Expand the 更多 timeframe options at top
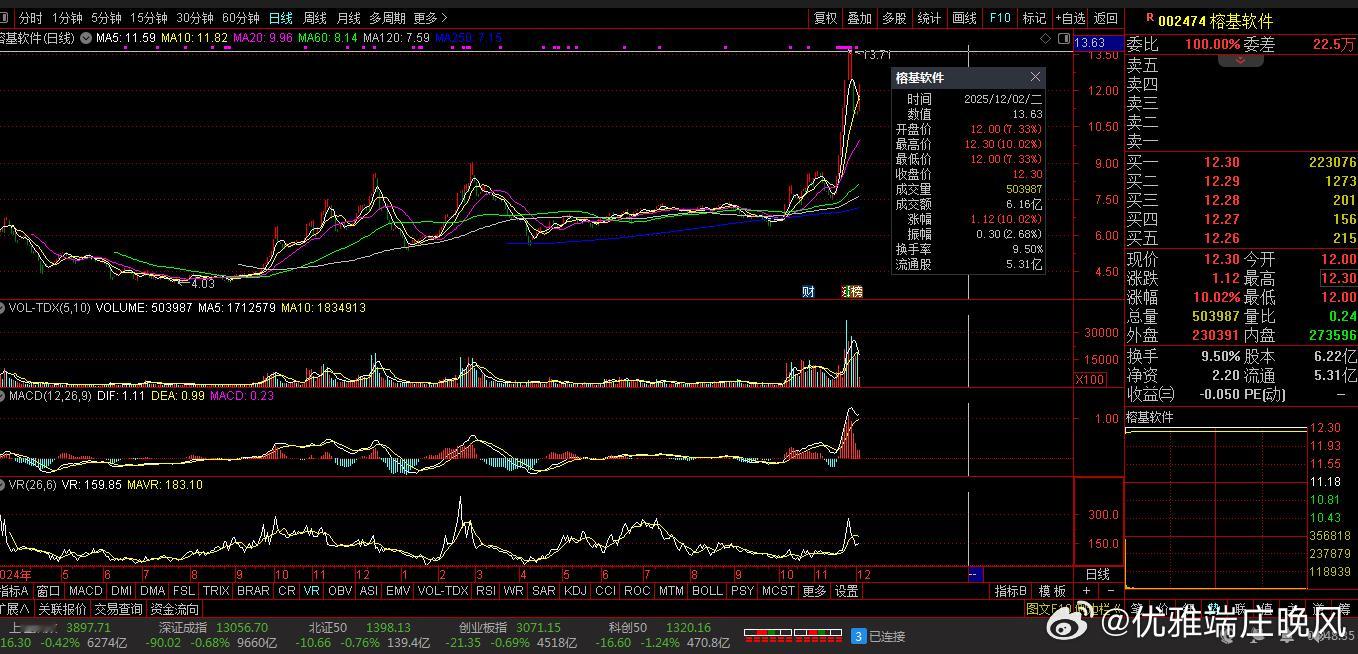Viewport: 1358px width, 654px height. [430, 18]
